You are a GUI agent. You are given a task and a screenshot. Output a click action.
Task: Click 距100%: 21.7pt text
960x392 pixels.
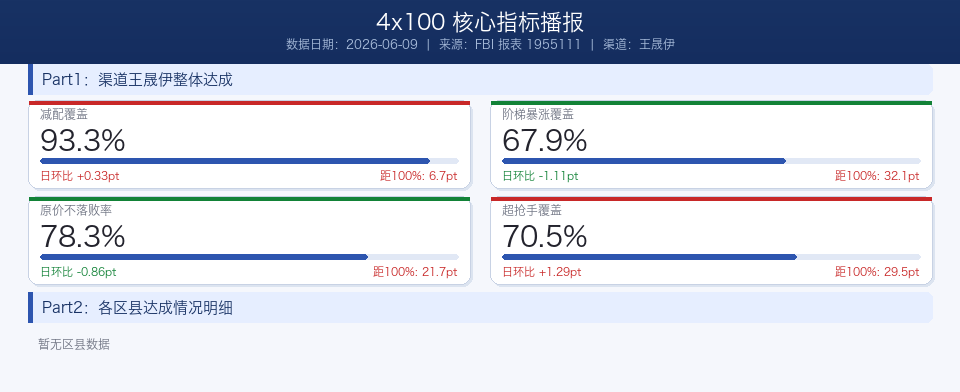point(416,273)
